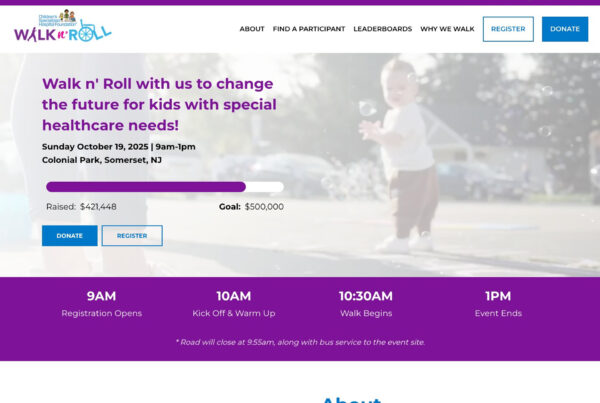
Task: Click the purple fundraising progress bar
Action: point(165,187)
